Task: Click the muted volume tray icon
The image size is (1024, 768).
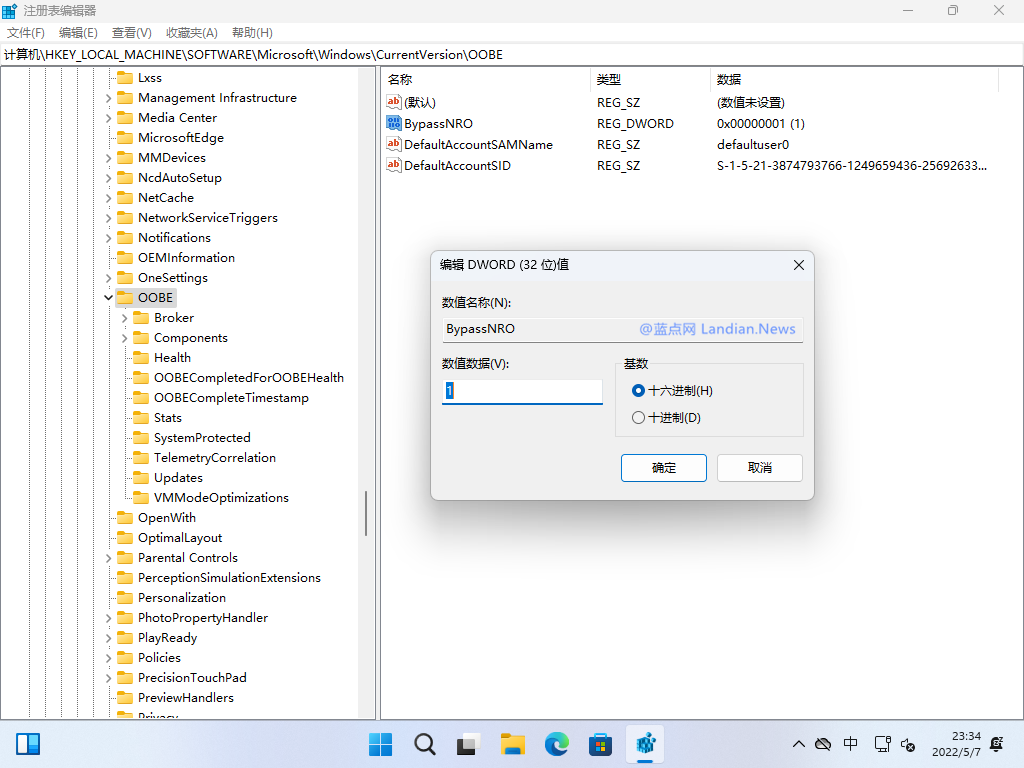Action: [908, 744]
